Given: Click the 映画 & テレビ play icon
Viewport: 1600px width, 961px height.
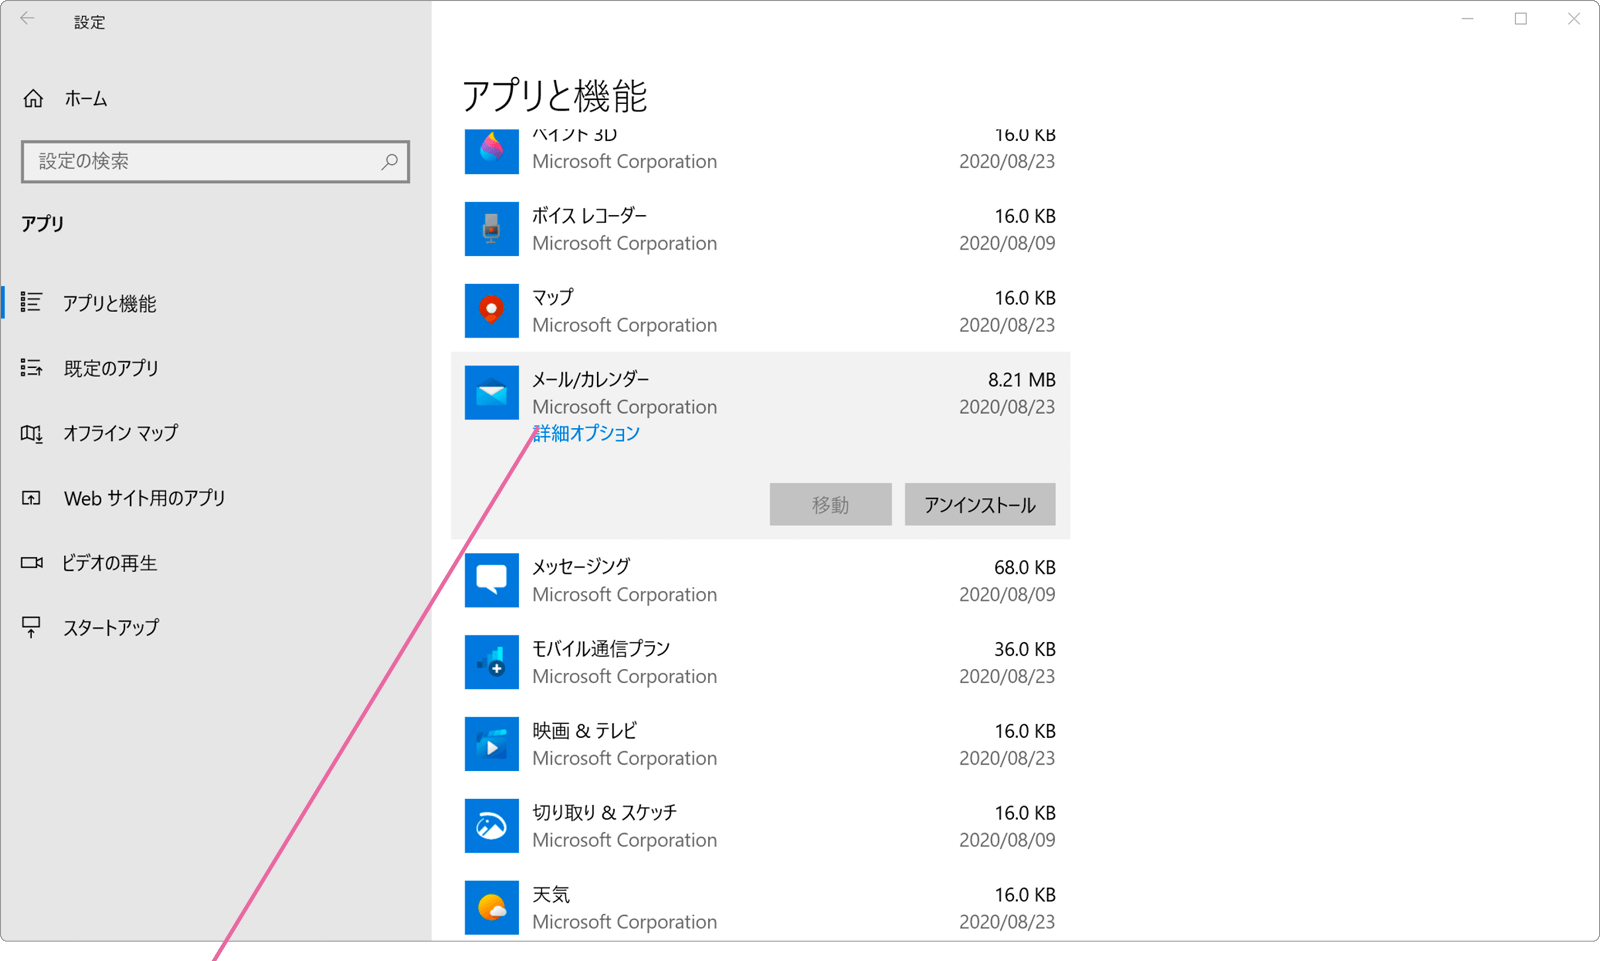Looking at the screenshot, I should [x=491, y=744].
